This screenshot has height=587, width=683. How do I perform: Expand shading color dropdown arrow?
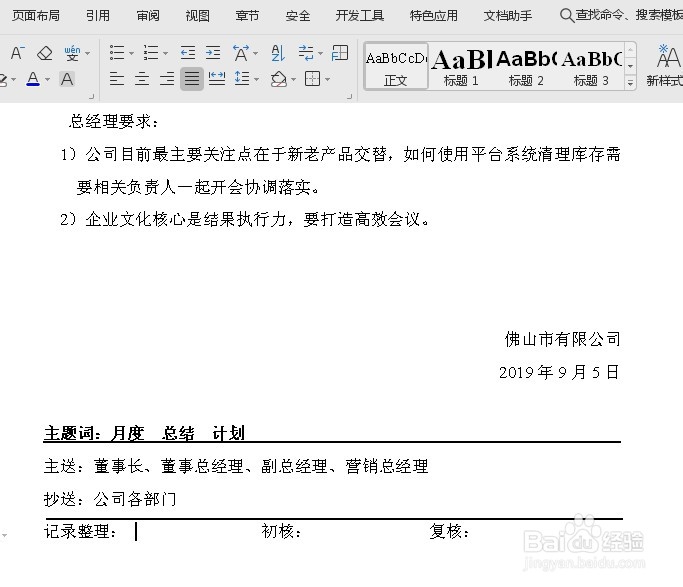294,80
